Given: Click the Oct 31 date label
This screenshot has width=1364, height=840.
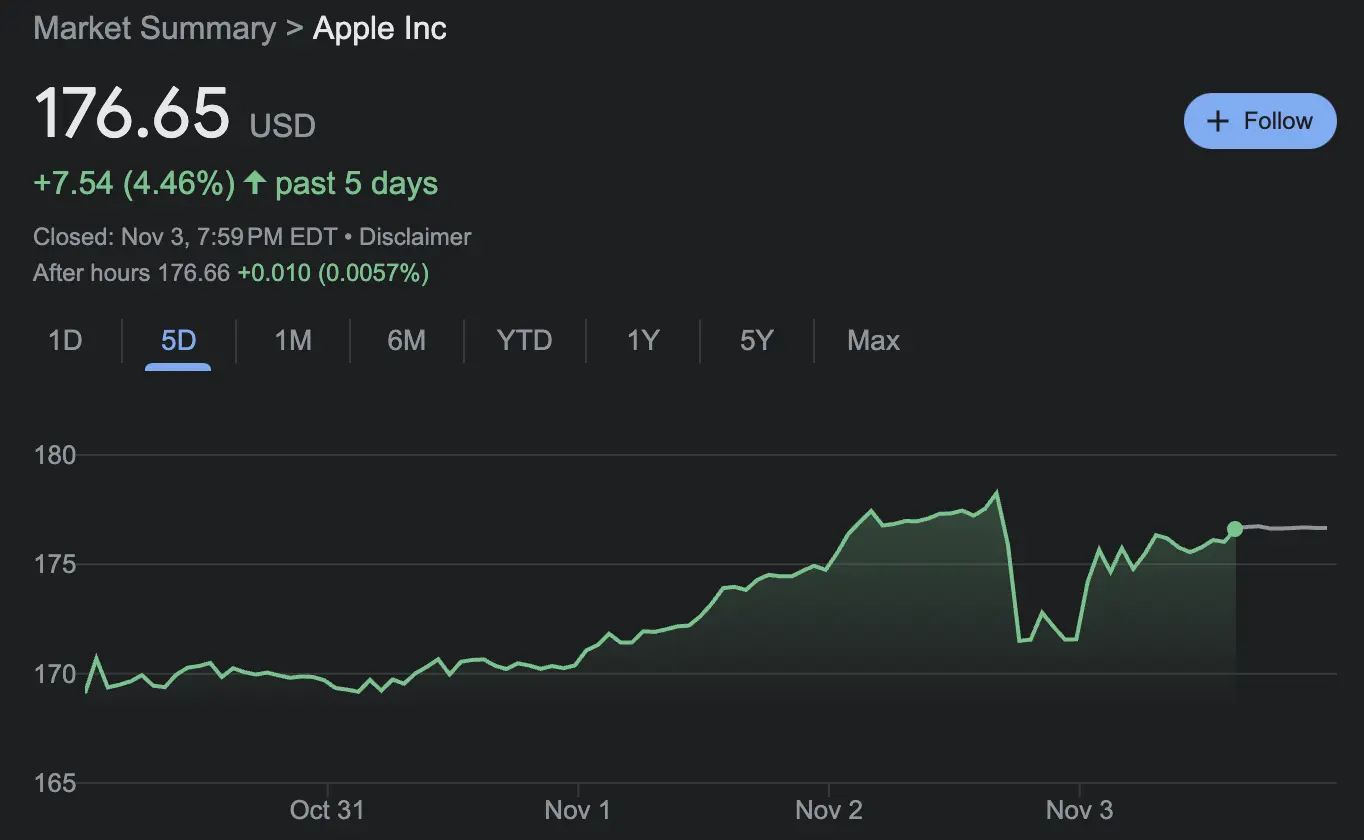Looking at the screenshot, I should click(x=326, y=809).
